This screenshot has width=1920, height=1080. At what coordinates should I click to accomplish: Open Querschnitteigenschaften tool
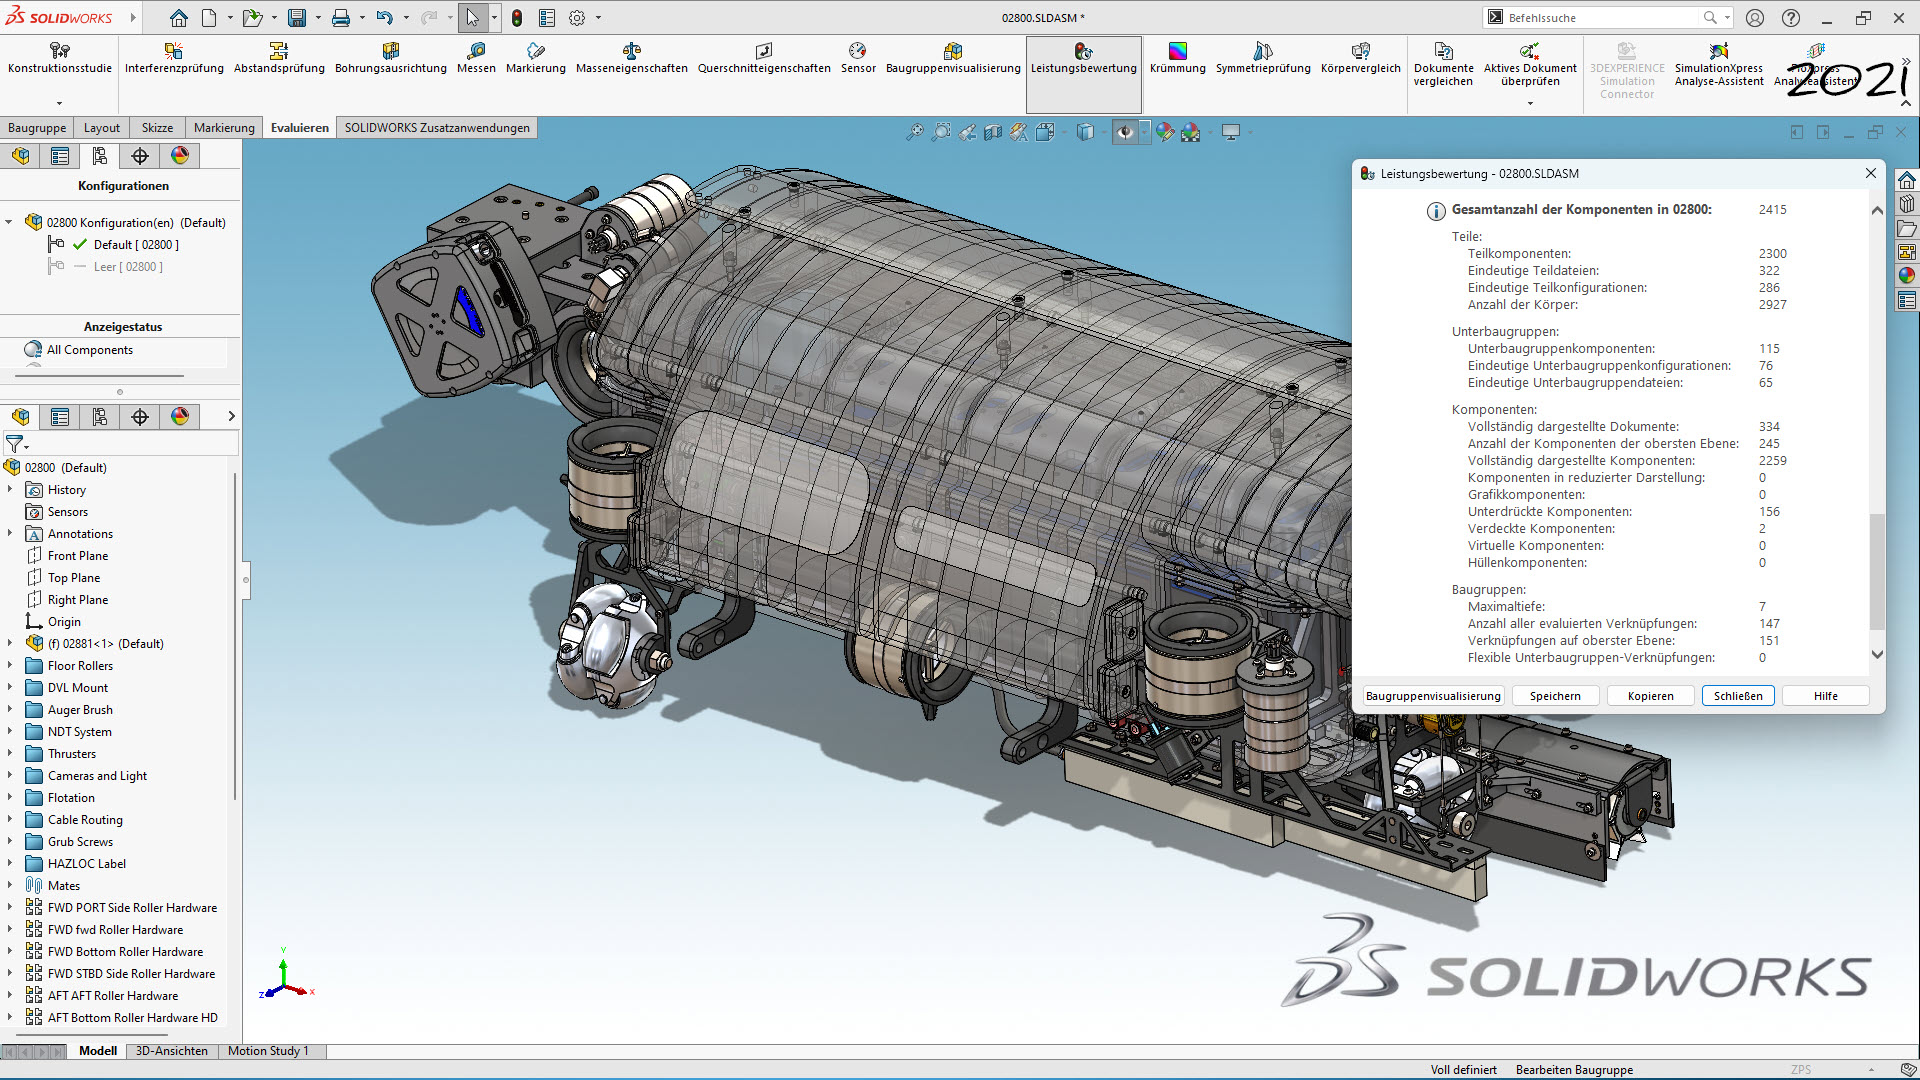pyautogui.click(x=764, y=59)
